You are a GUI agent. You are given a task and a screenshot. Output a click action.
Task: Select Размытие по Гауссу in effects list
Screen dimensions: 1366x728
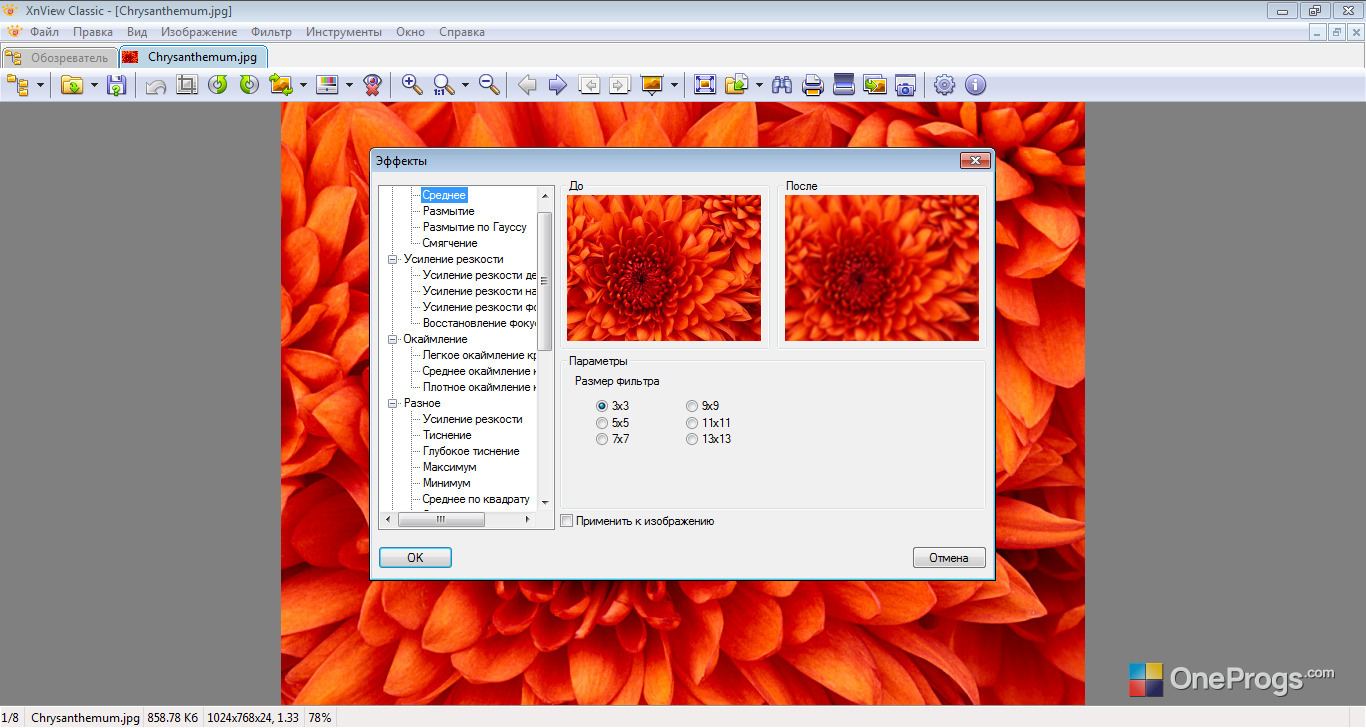[474, 227]
